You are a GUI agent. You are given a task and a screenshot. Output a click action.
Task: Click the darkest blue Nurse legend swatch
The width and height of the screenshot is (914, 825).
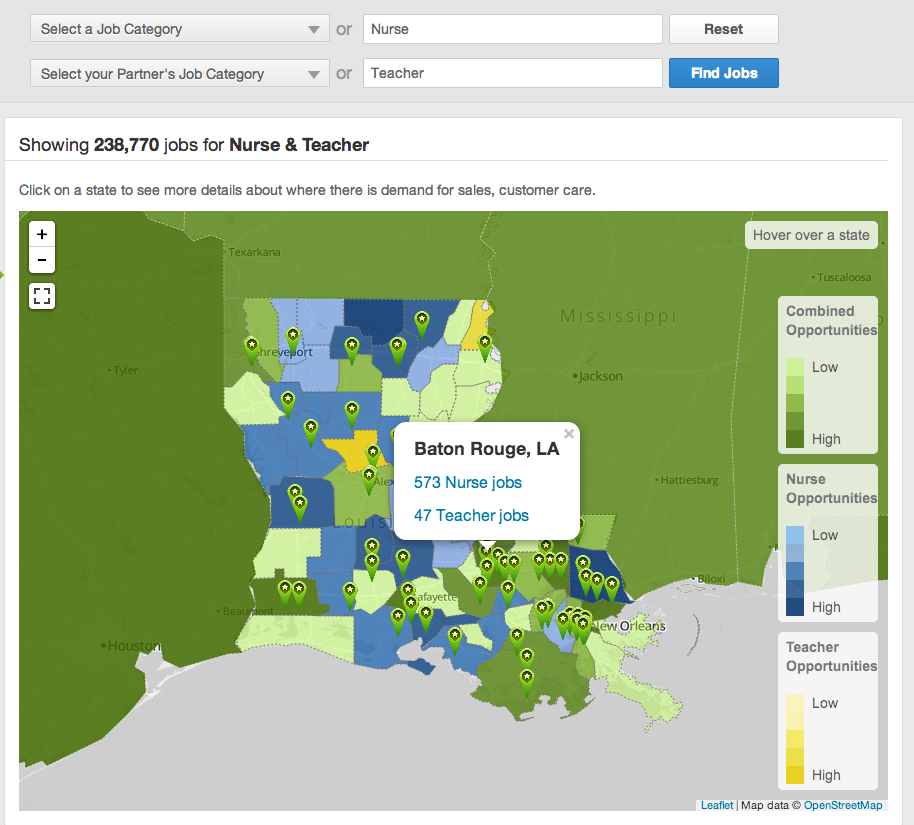tap(795, 606)
